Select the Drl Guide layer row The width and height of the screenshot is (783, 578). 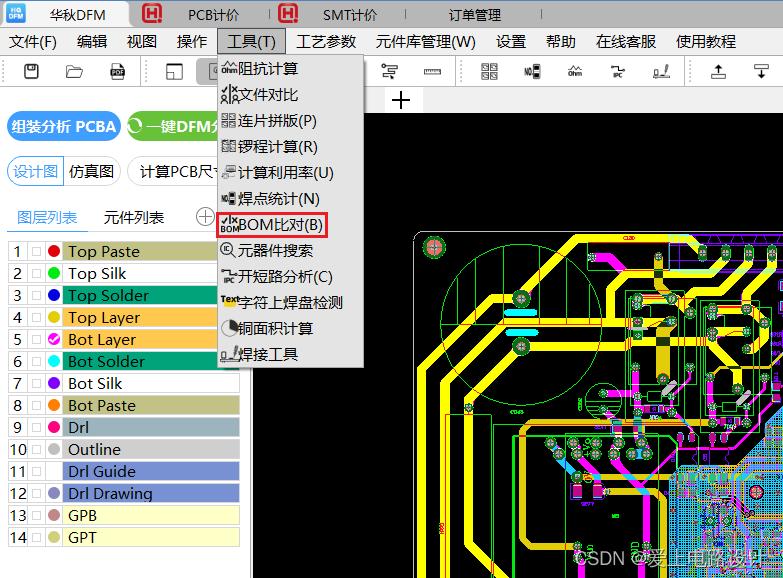click(124, 471)
